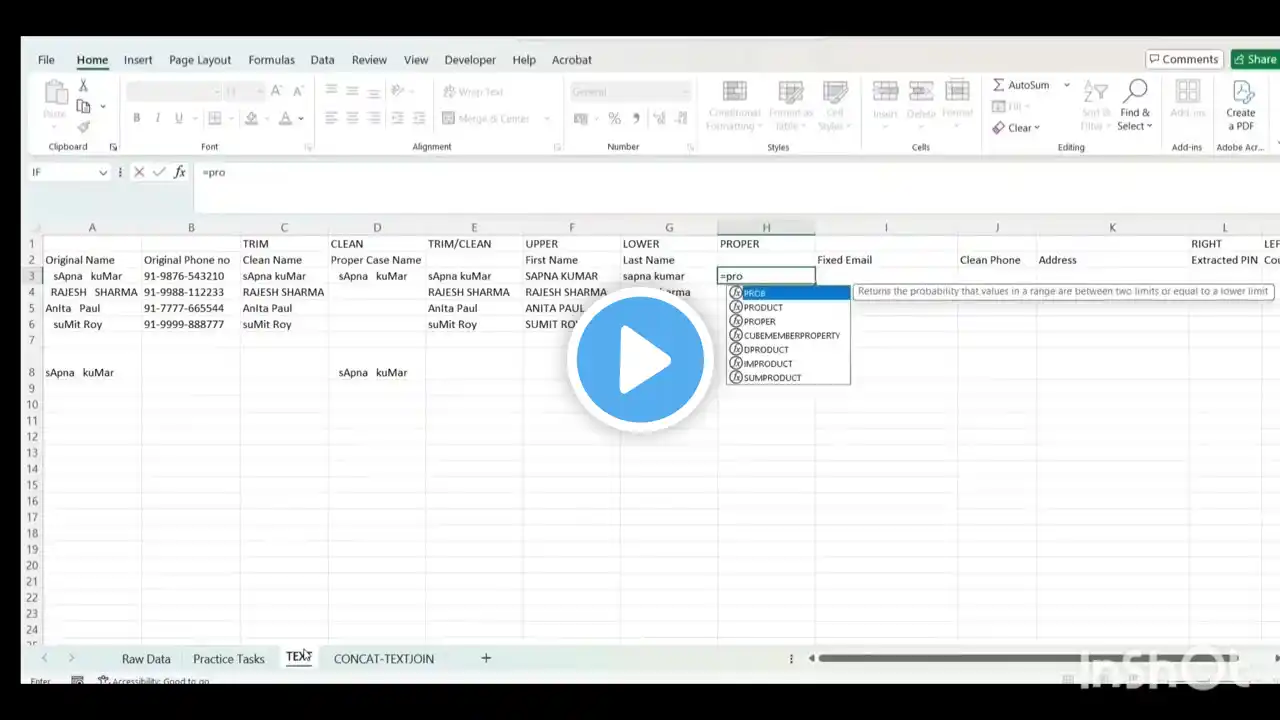Click the Increase Font Size icon
1280x720 pixels.
click(x=277, y=91)
